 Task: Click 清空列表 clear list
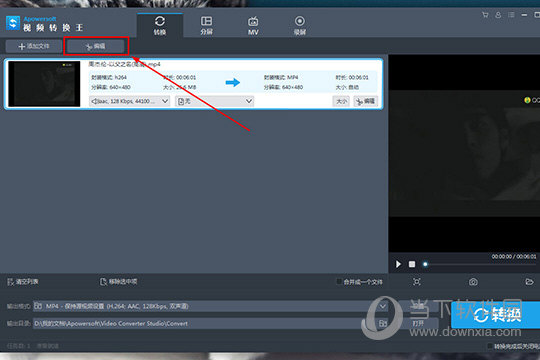(x=23, y=282)
